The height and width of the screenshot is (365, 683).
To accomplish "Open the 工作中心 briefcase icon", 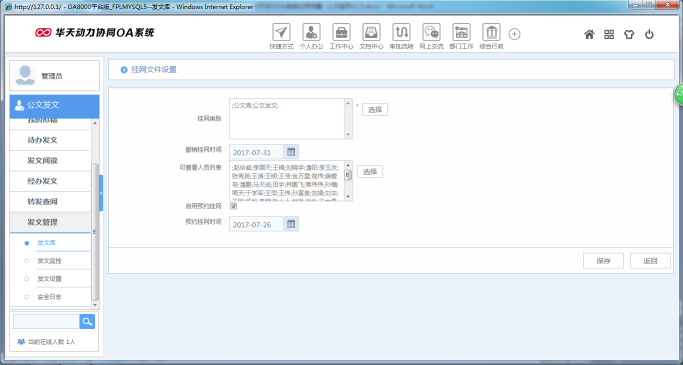I will (341, 32).
